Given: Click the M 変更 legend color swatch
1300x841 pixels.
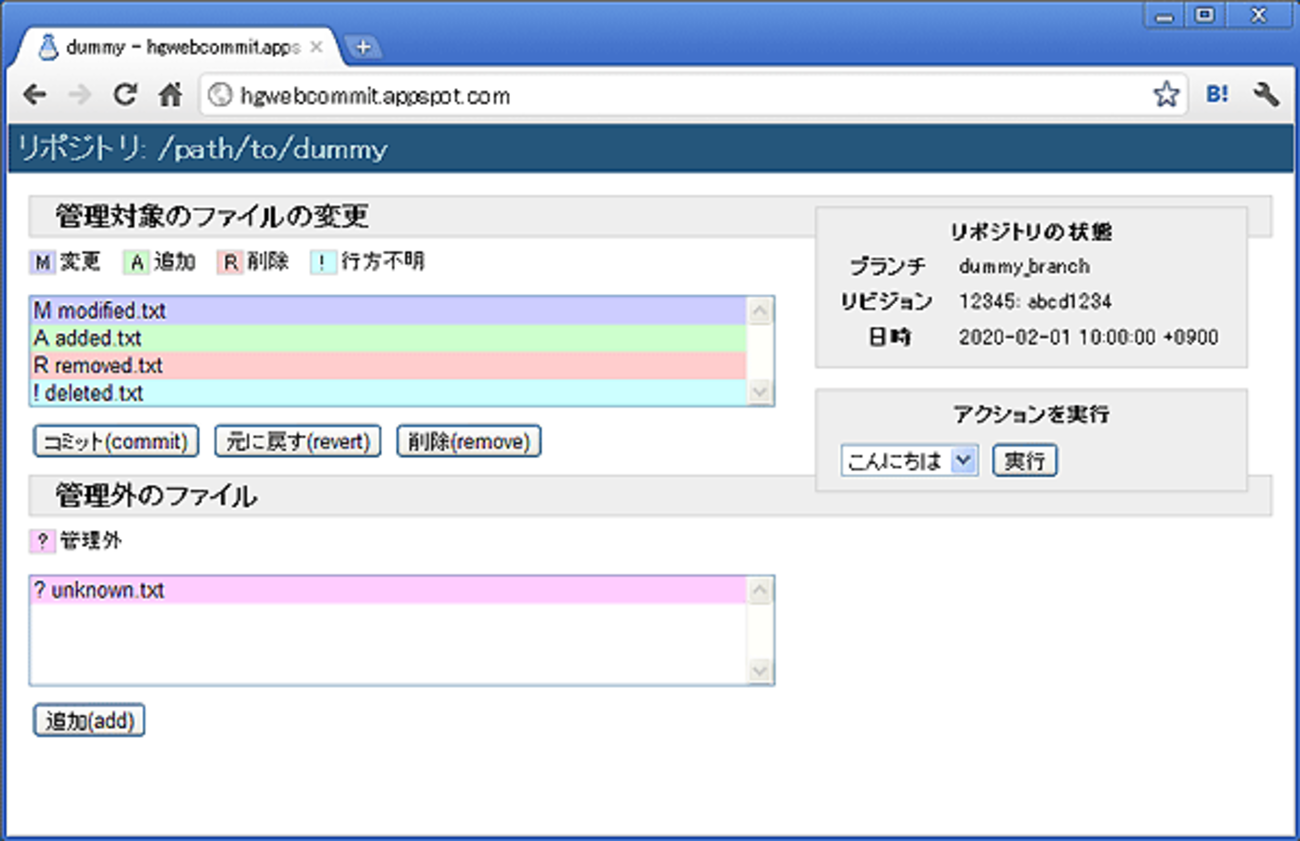Looking at the screenshot, I should [42, 262].
